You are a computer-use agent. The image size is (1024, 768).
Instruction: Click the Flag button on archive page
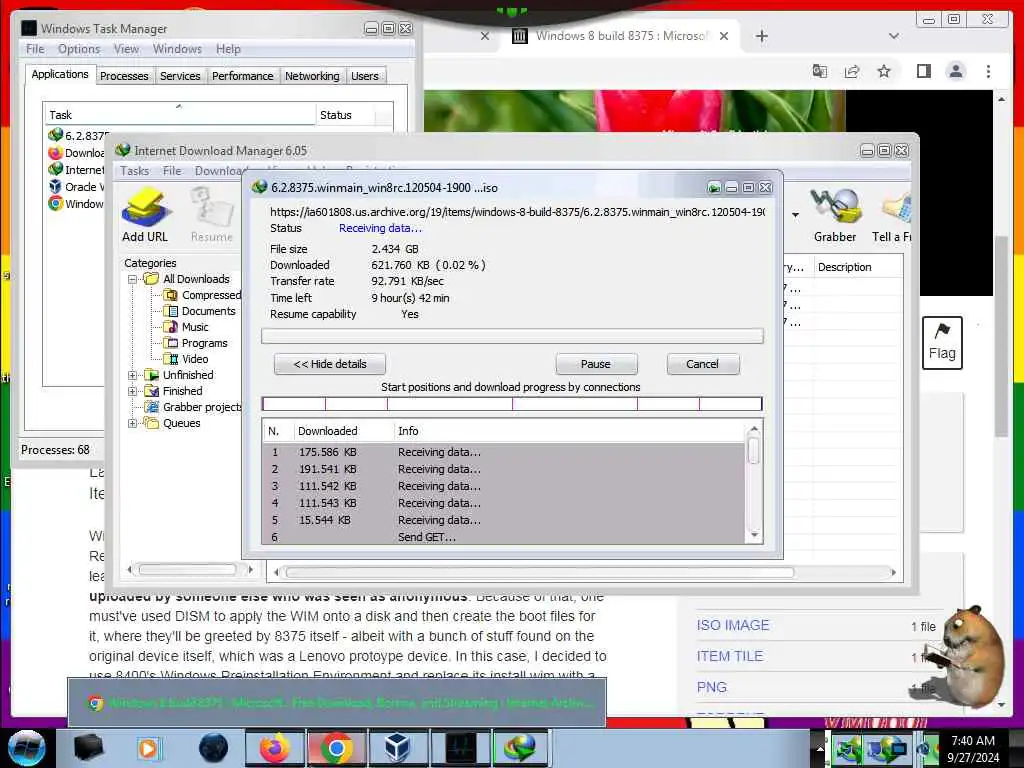(x=942, y=343)
